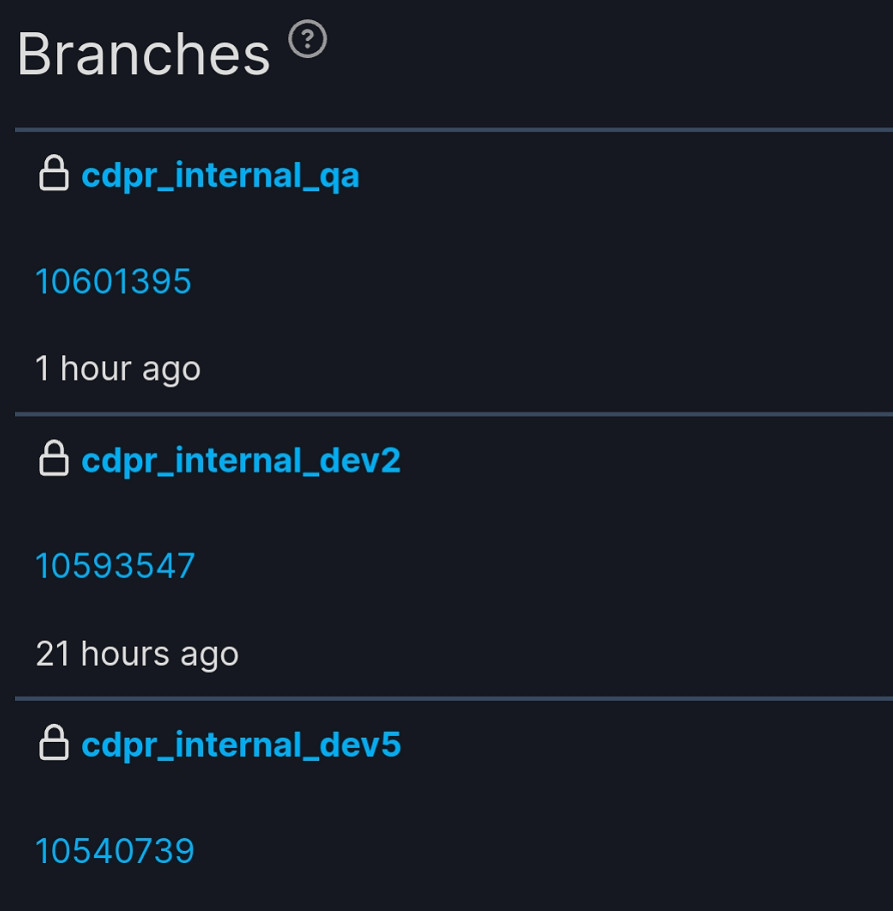893x911 pixels.
Task: Click blank space right of cdpr_internal_dev5 name
Action: 640,745
